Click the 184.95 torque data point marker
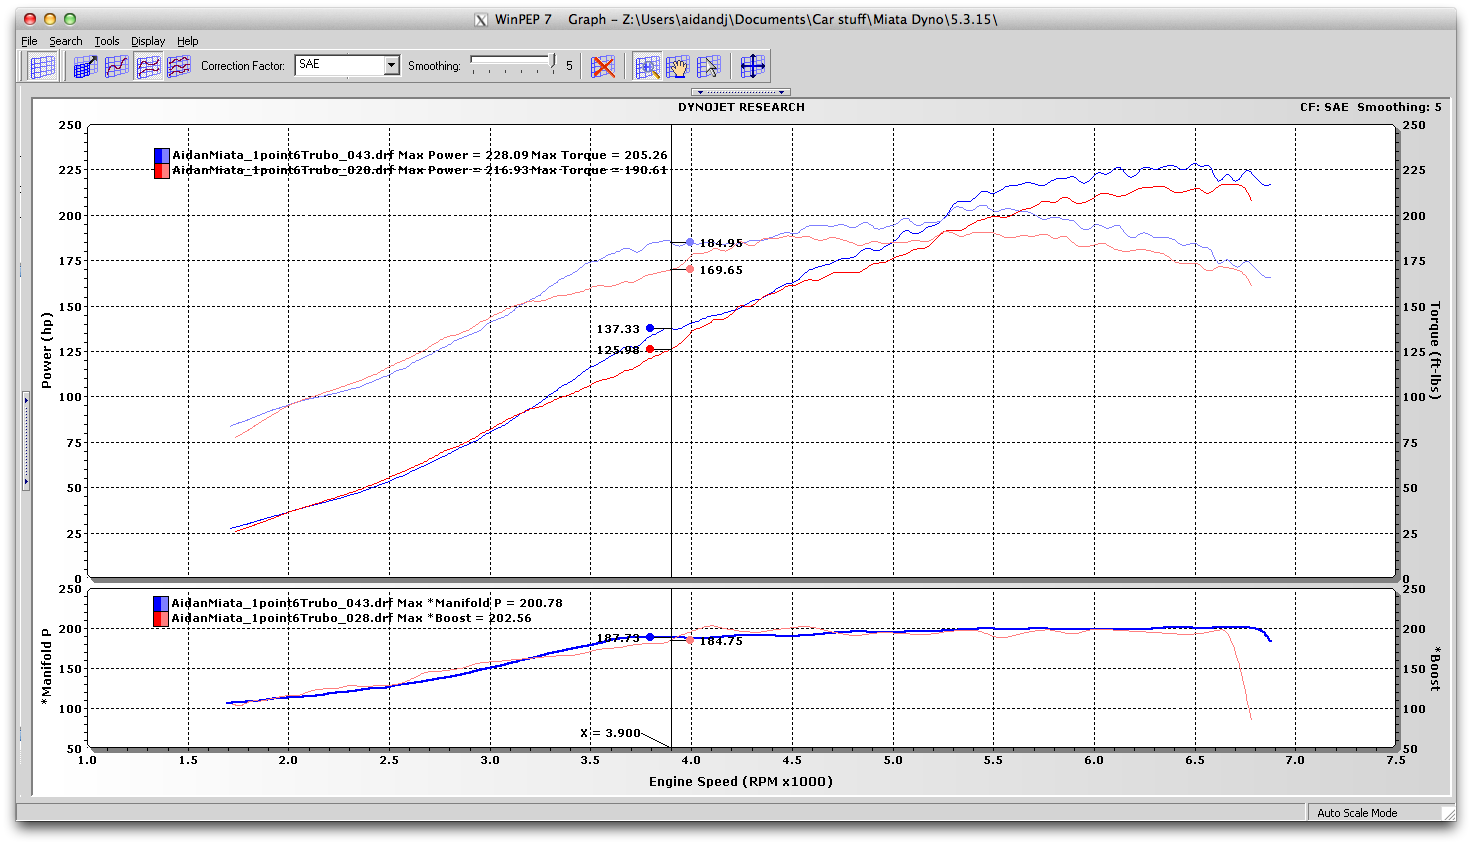Viewport: 1472px width, 845px height. [x=690, y=242]
